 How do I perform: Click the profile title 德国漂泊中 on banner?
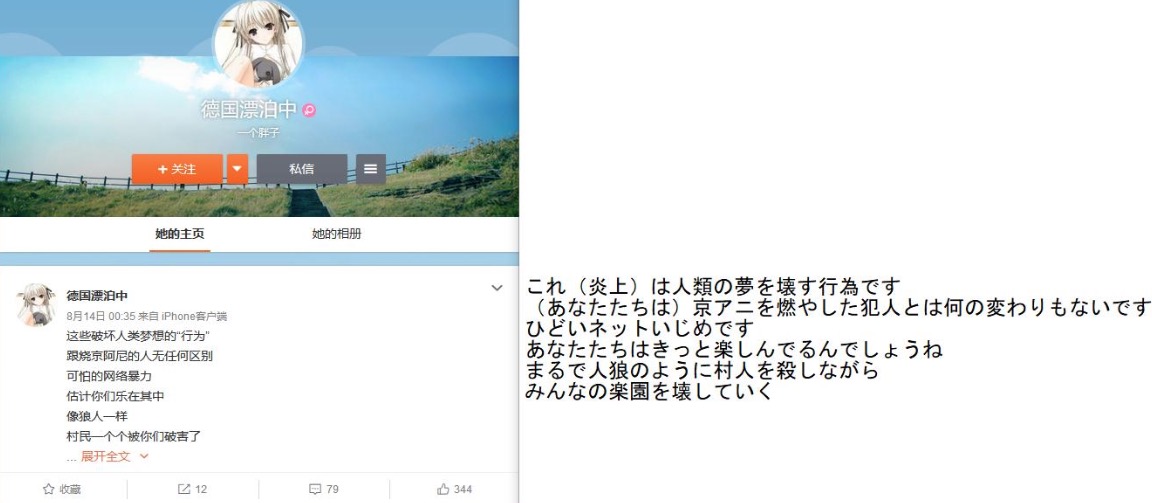[249, 110]
